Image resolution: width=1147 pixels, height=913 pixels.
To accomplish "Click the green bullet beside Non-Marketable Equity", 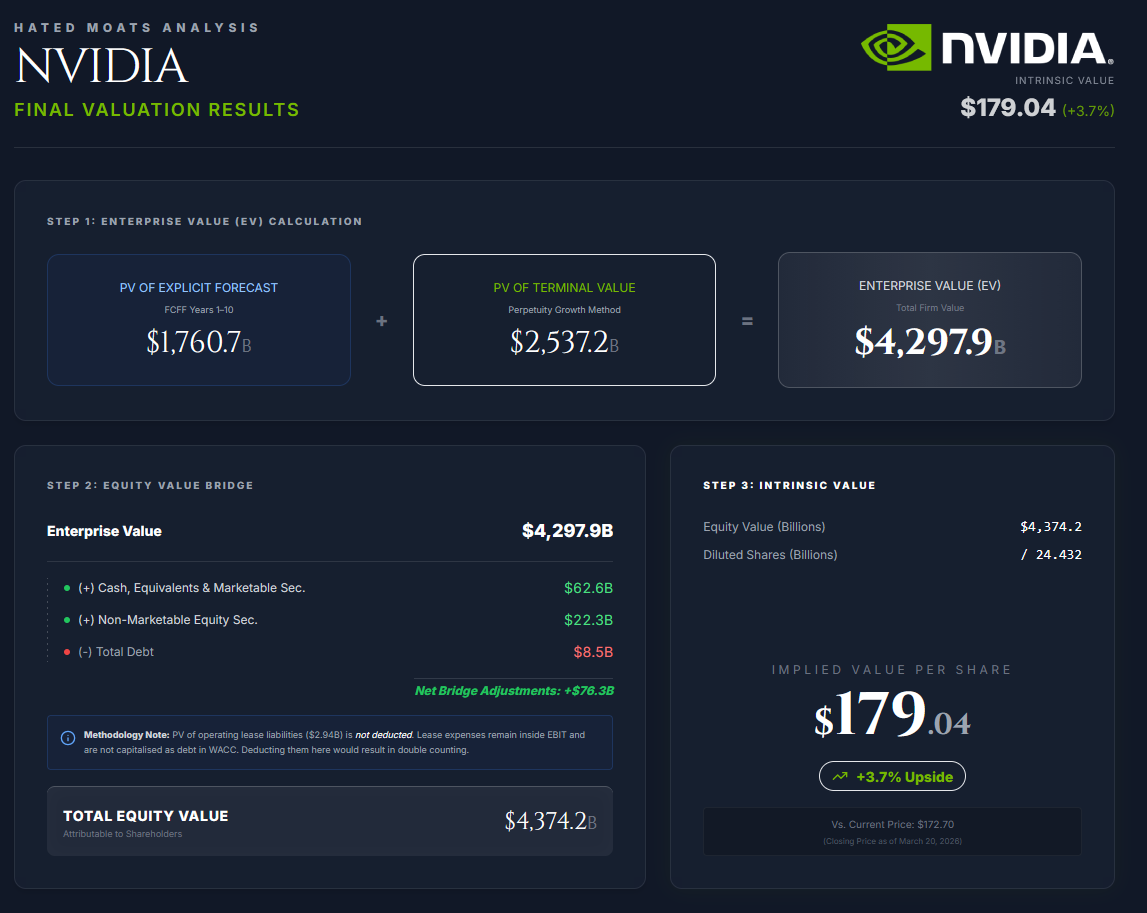I will (67, 620).
